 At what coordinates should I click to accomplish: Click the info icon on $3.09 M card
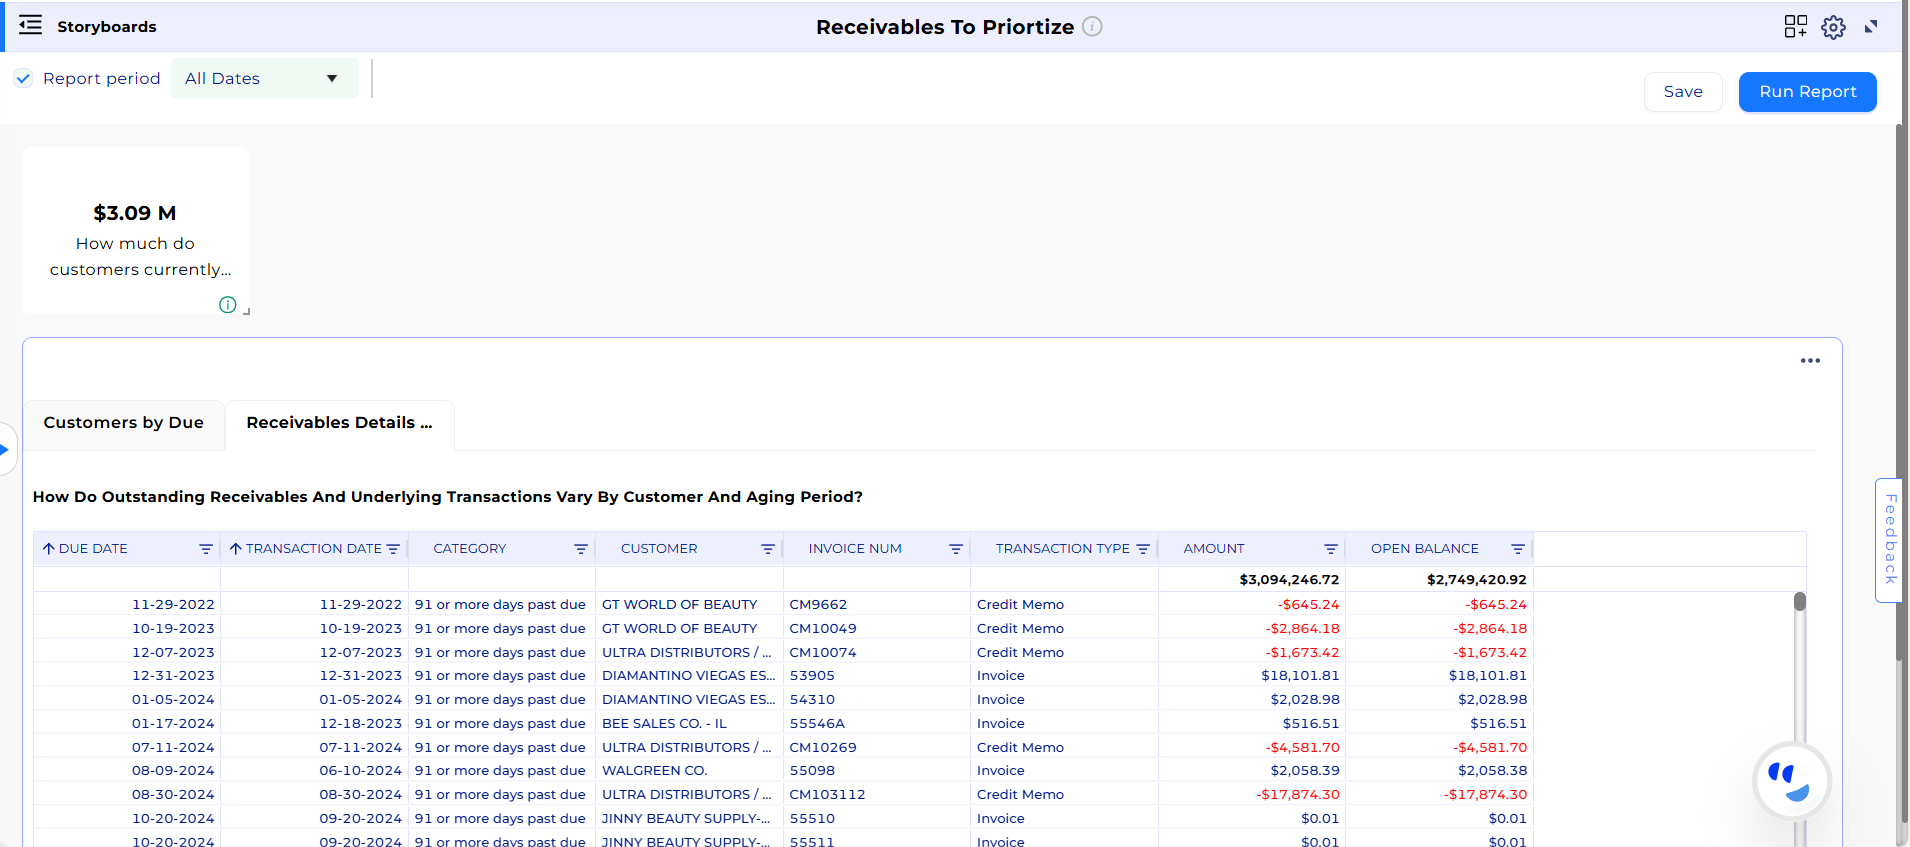(x=228, y=305)
